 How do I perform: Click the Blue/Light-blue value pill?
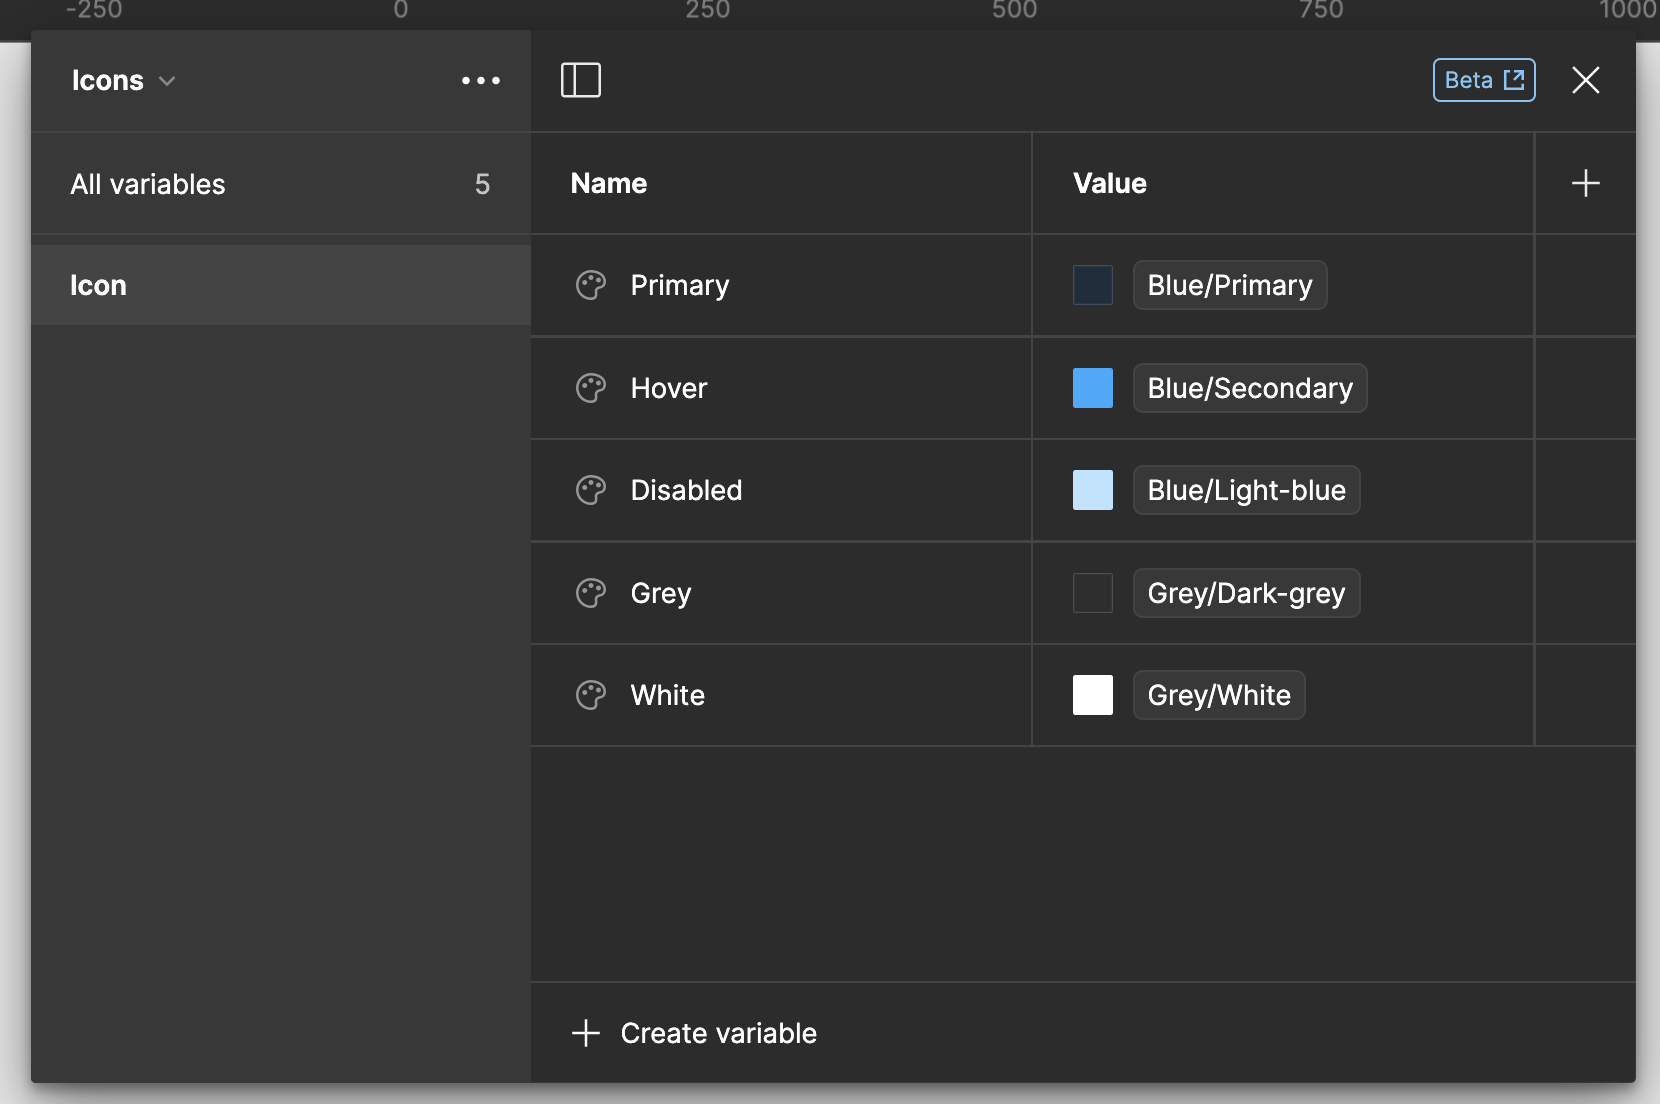coord(1246,490)
